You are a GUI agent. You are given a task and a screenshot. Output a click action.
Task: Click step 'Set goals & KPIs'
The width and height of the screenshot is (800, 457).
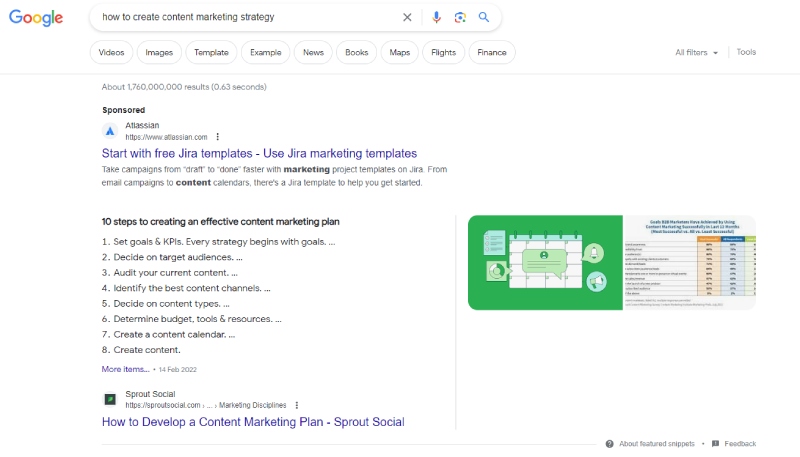tap(224, 242)
